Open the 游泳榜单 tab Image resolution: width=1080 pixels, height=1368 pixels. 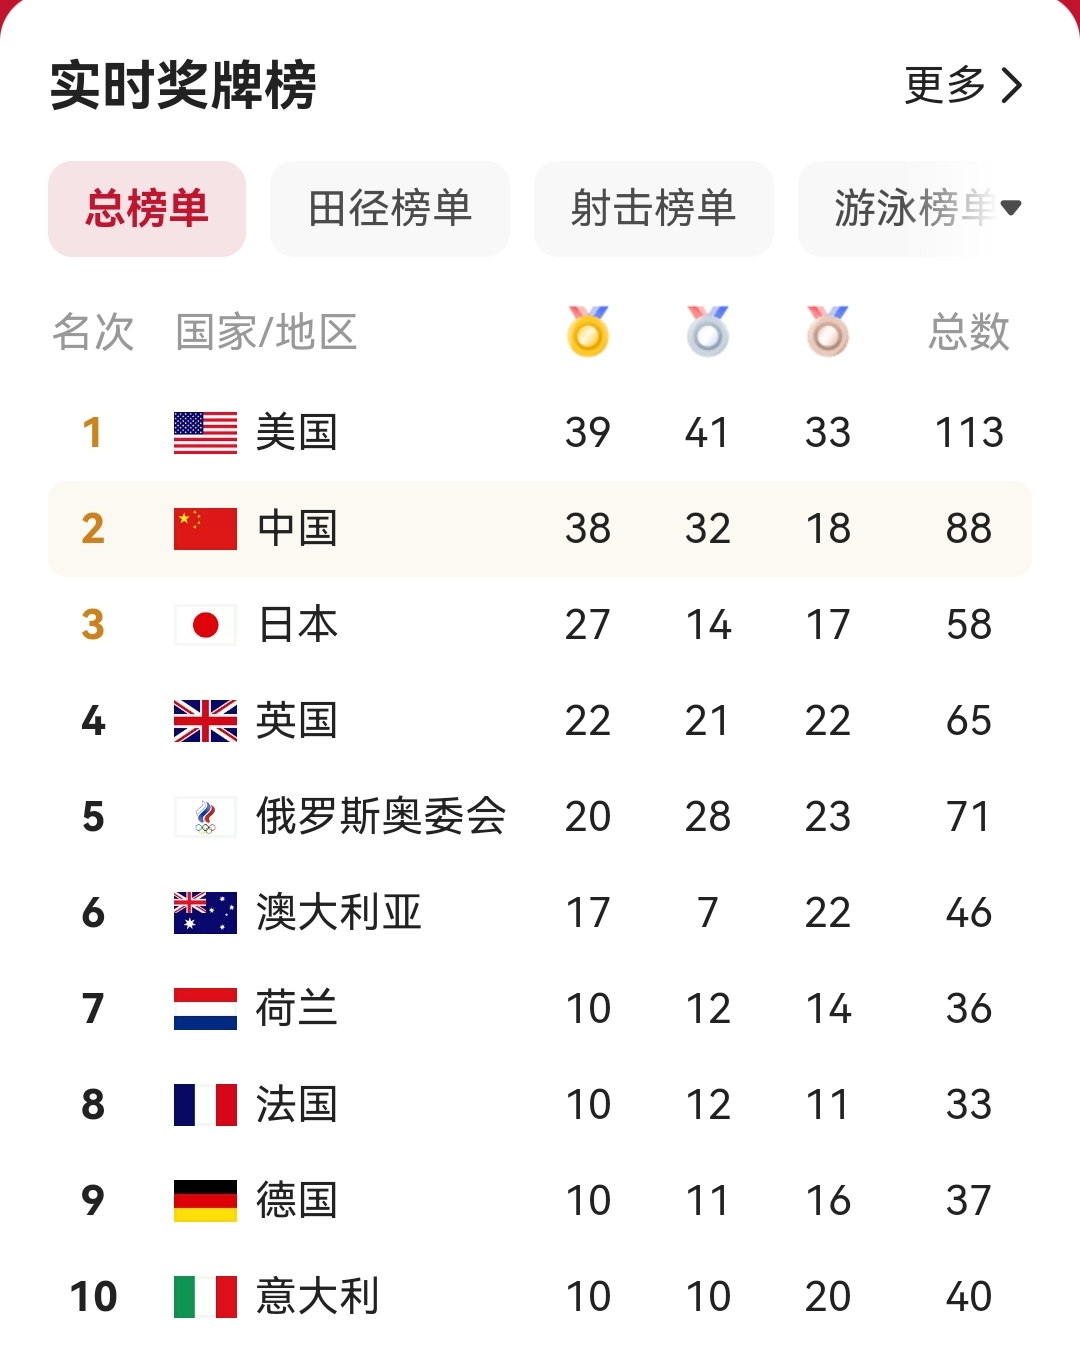915,209
